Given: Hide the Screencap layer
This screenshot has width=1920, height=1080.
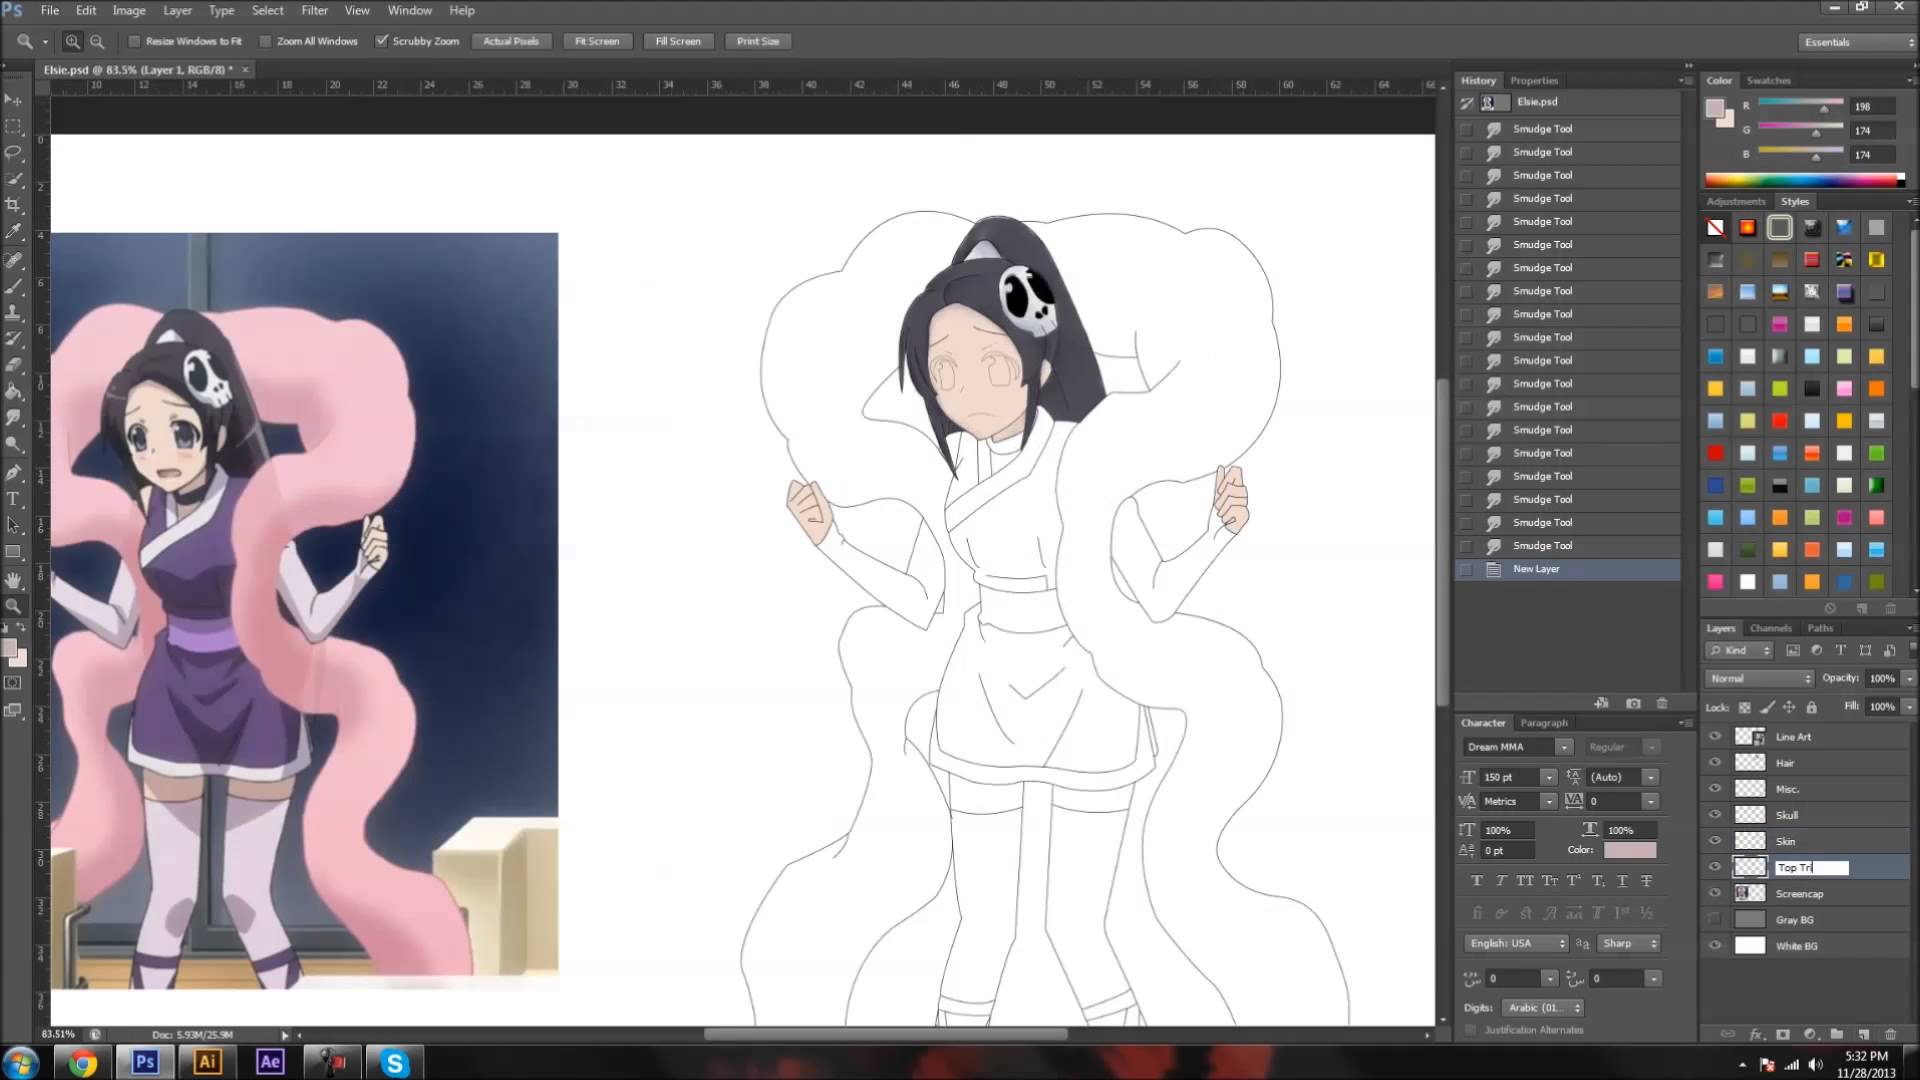Looking at the screenshot, I should [1715, 893].
